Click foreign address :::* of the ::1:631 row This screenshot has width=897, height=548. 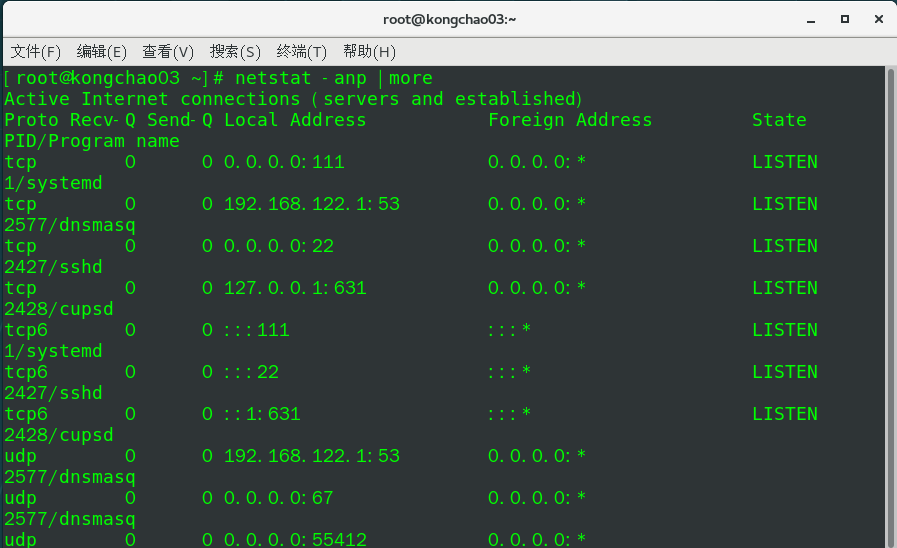tap(509, 414)
